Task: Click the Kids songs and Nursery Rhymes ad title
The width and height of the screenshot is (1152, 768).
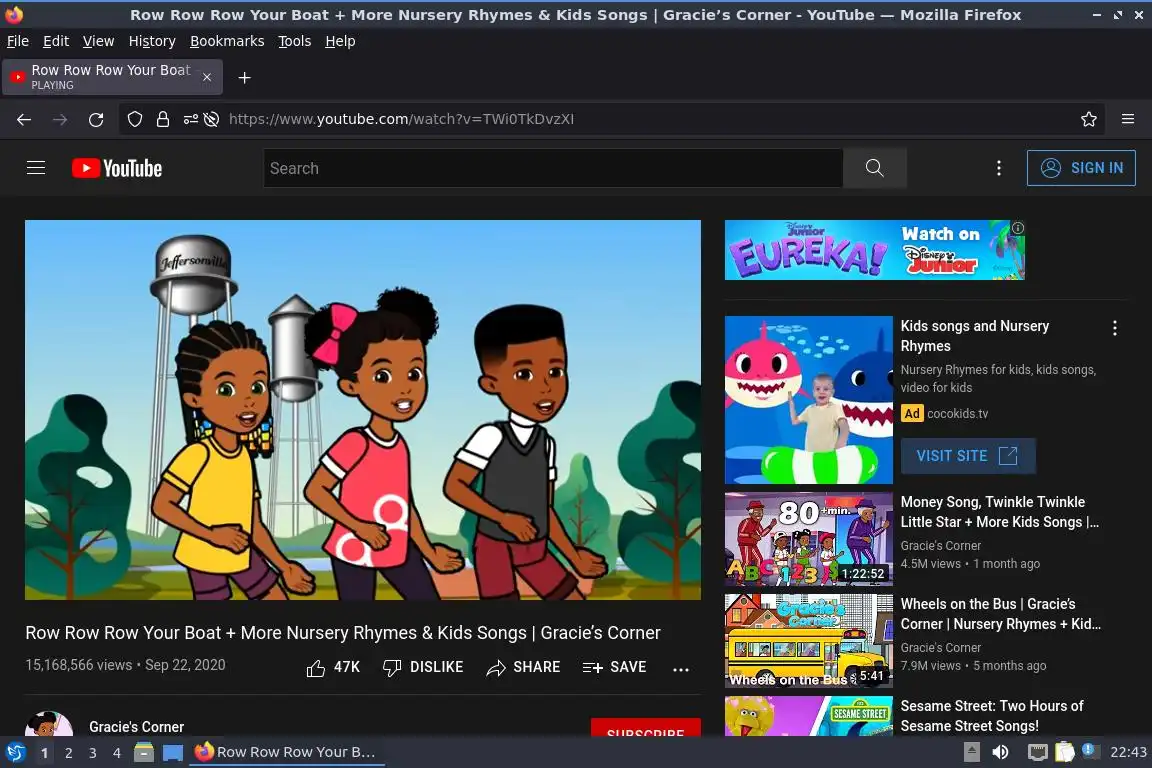Action: pyautogui.click(x=975, y=336)
